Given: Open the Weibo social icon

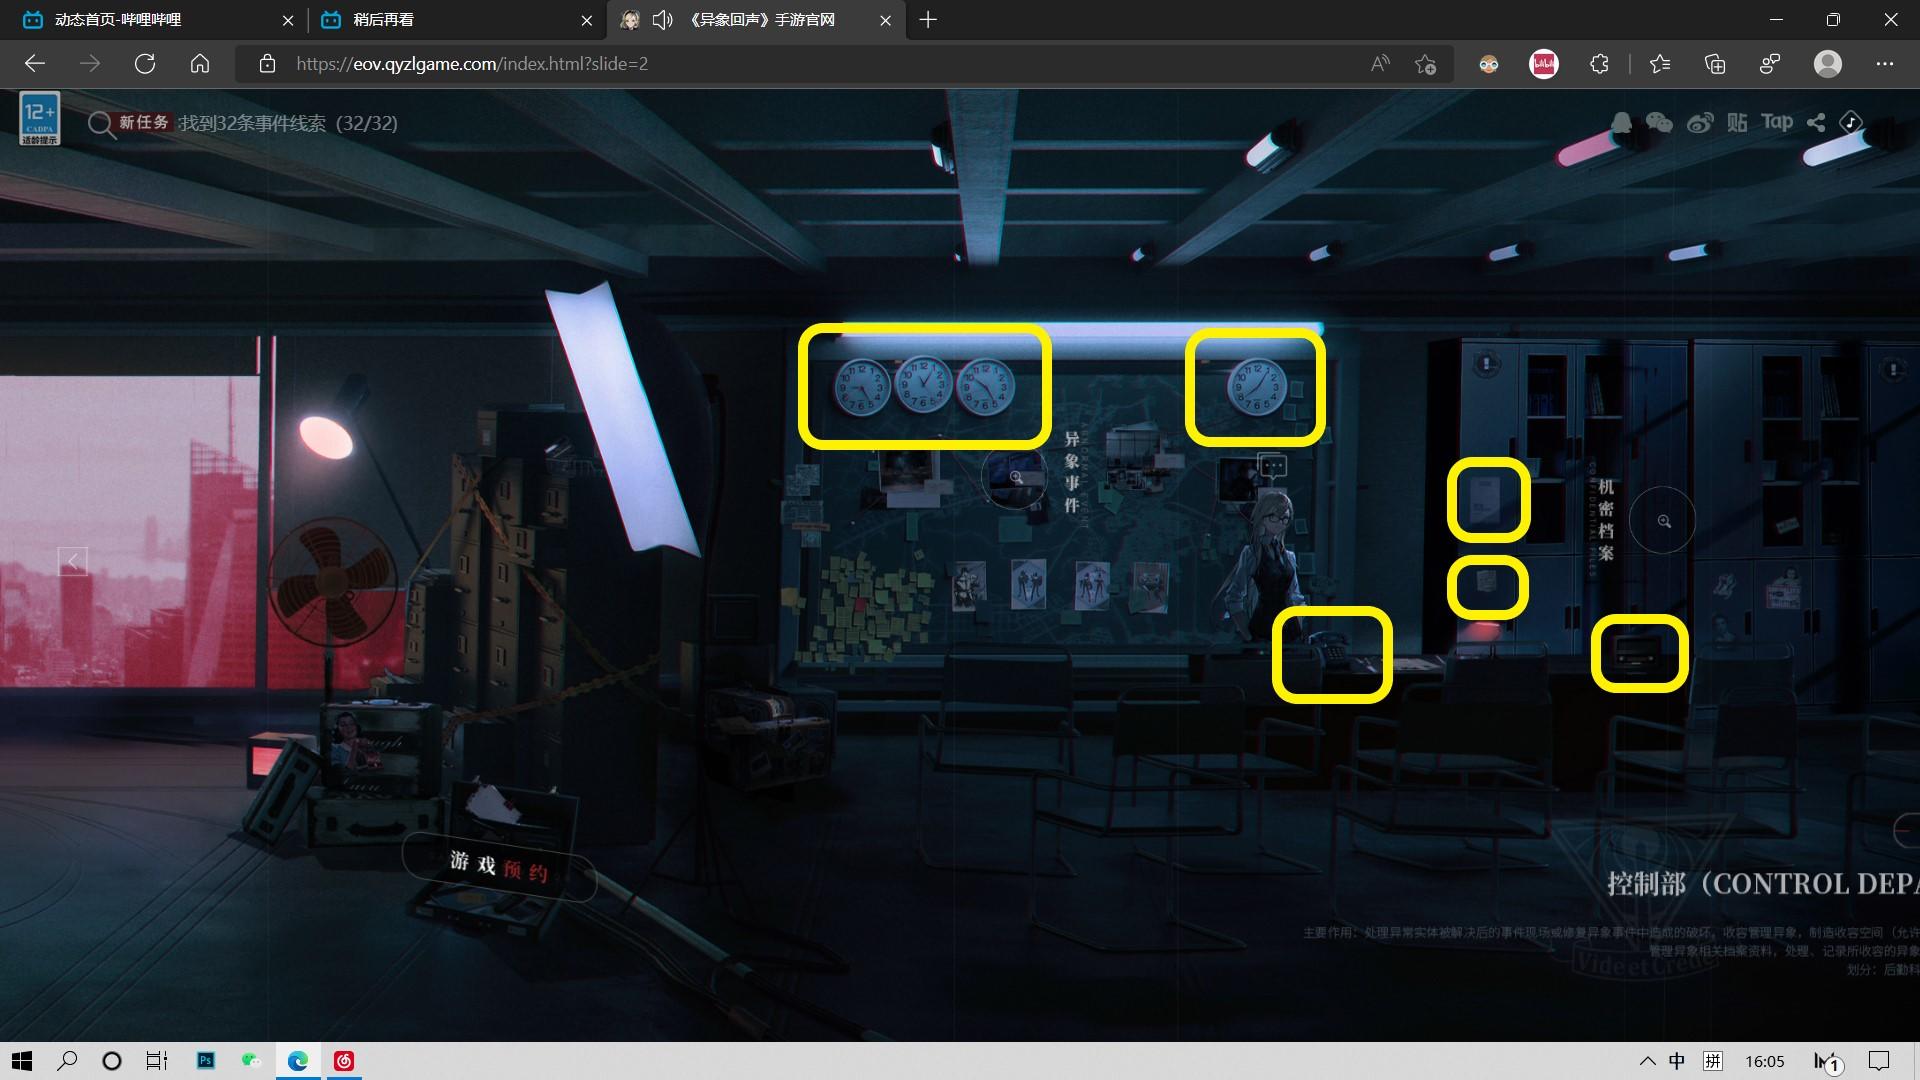Looking at the screenshot, I should click(1700, 122).
